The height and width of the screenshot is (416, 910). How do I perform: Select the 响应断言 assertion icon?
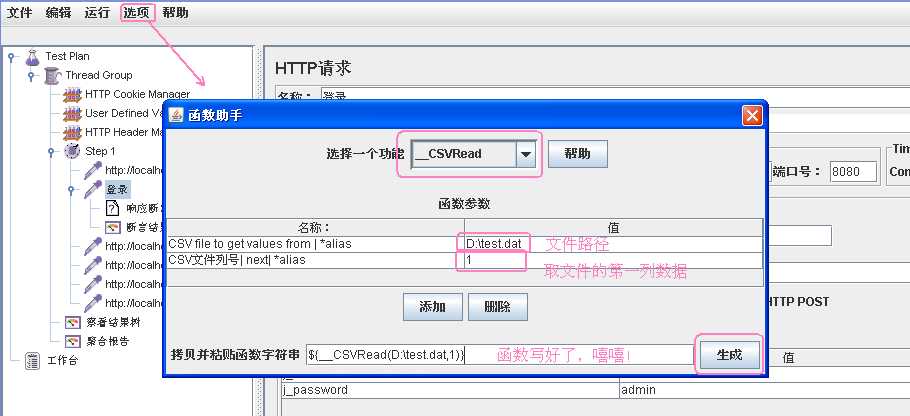(x=113, y=208)
